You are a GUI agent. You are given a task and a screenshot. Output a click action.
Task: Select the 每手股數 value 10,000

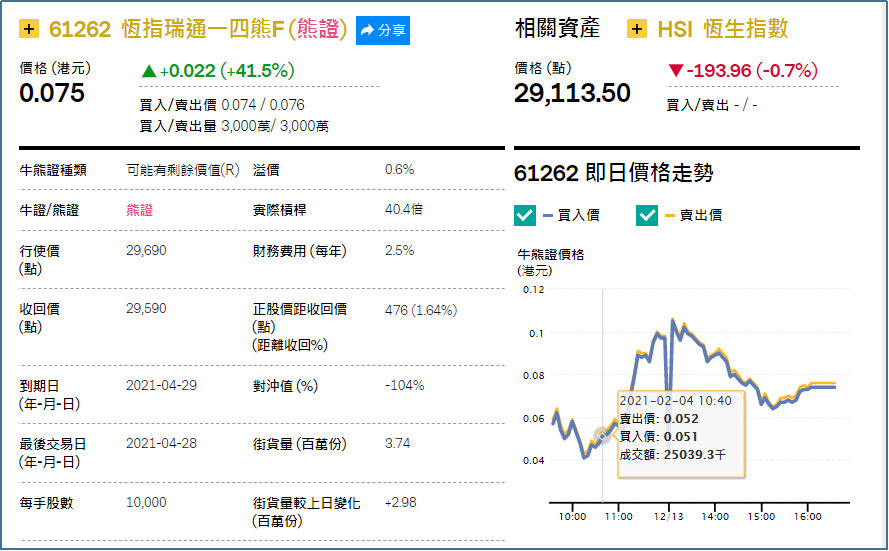(x=146, y=503)
